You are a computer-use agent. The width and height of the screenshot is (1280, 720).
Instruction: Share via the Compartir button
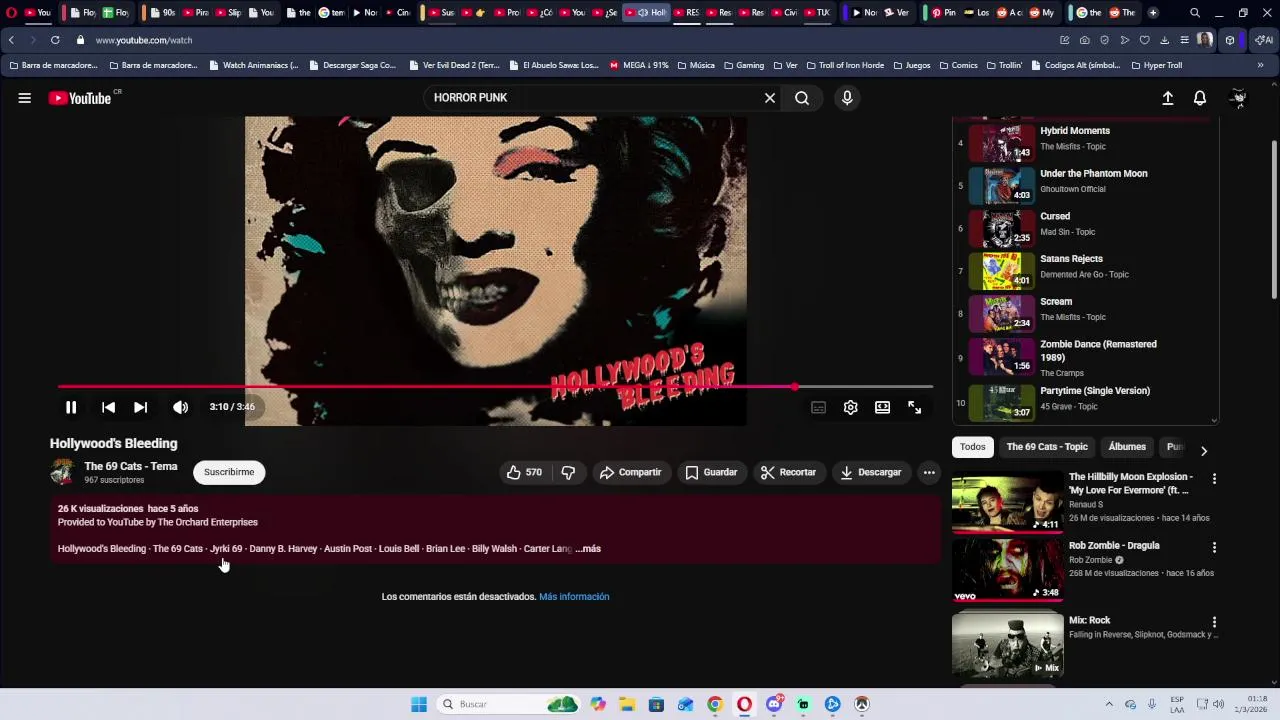[x=631, y=472]
